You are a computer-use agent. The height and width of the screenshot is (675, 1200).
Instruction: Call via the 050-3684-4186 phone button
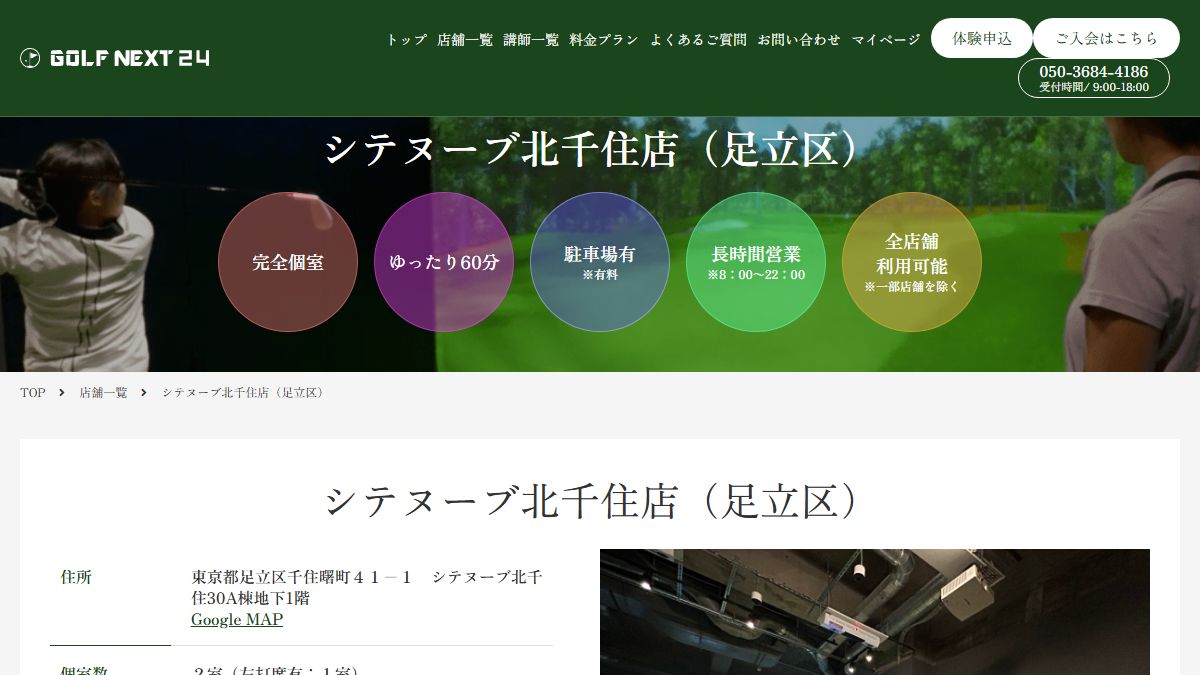(1094, 78)
